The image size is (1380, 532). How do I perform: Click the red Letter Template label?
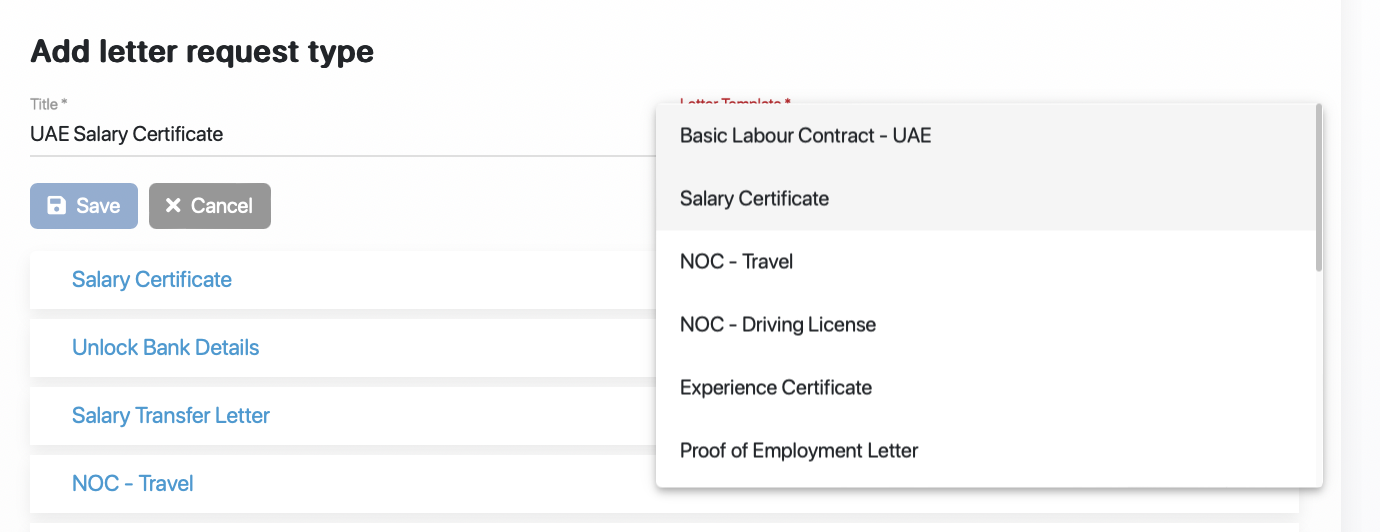(x=735, y=101)
